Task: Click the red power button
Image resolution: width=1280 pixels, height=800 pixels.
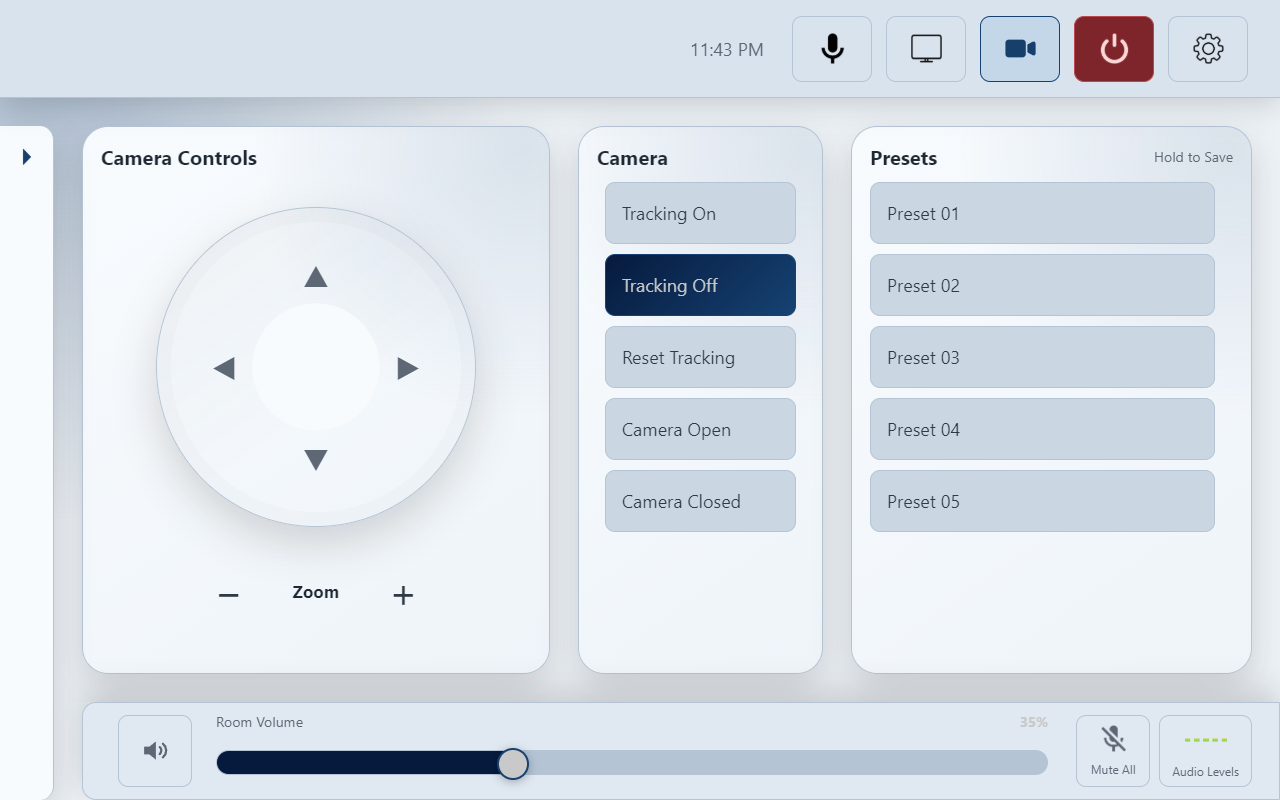Action: [1114, 49]
